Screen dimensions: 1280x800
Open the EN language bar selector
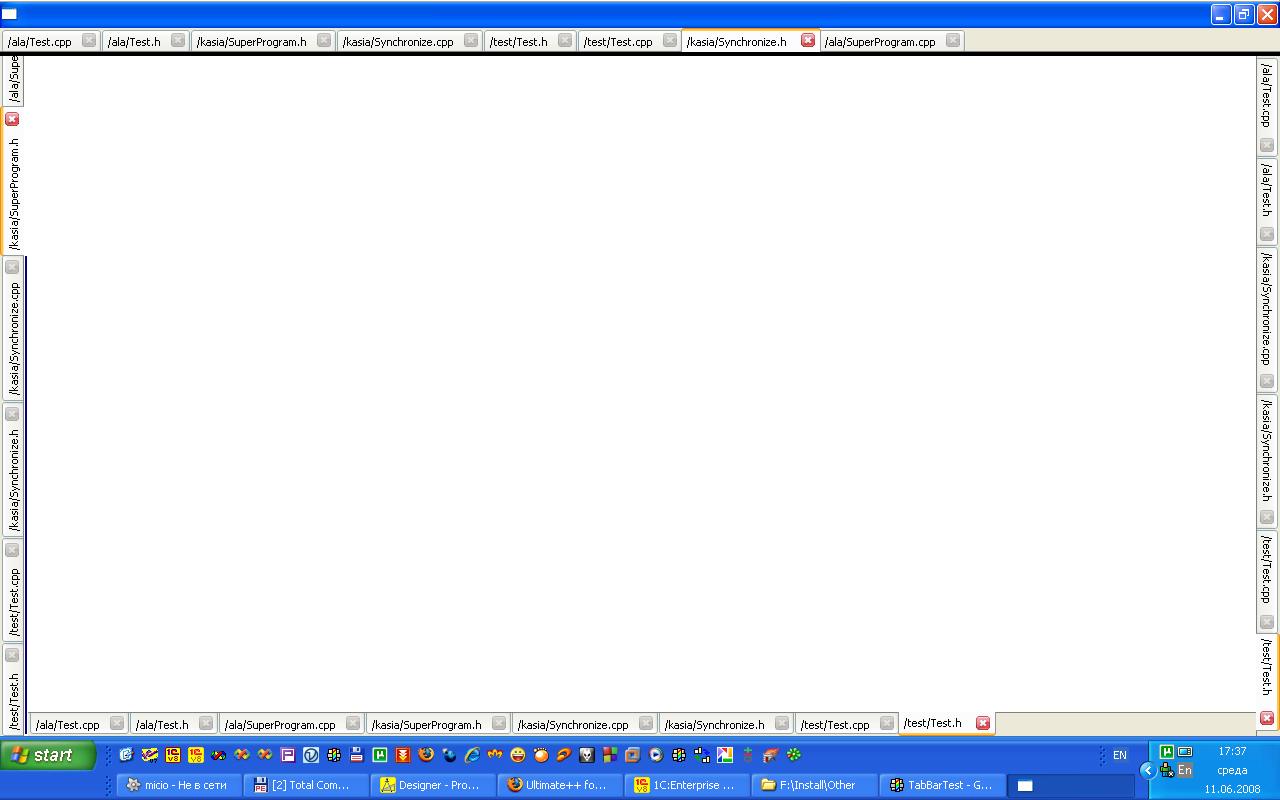click(x=1120, y=756)
